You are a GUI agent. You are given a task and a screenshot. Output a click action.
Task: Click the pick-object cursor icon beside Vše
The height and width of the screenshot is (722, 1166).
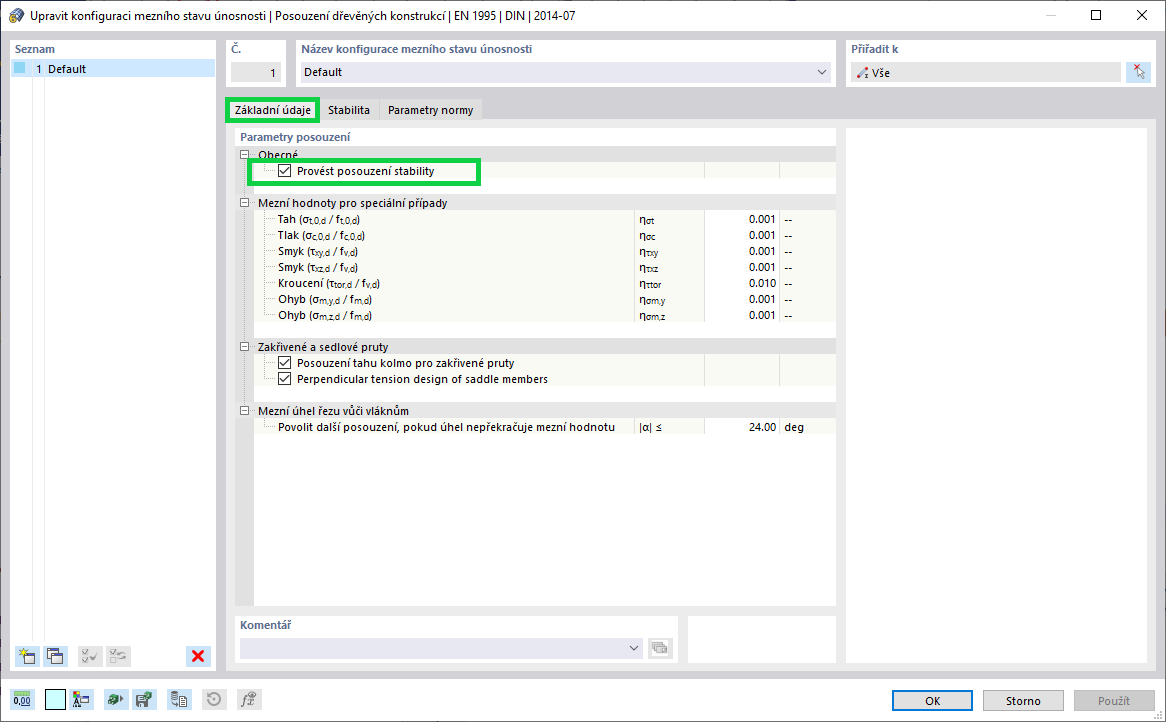click(x=1138, y=72)
